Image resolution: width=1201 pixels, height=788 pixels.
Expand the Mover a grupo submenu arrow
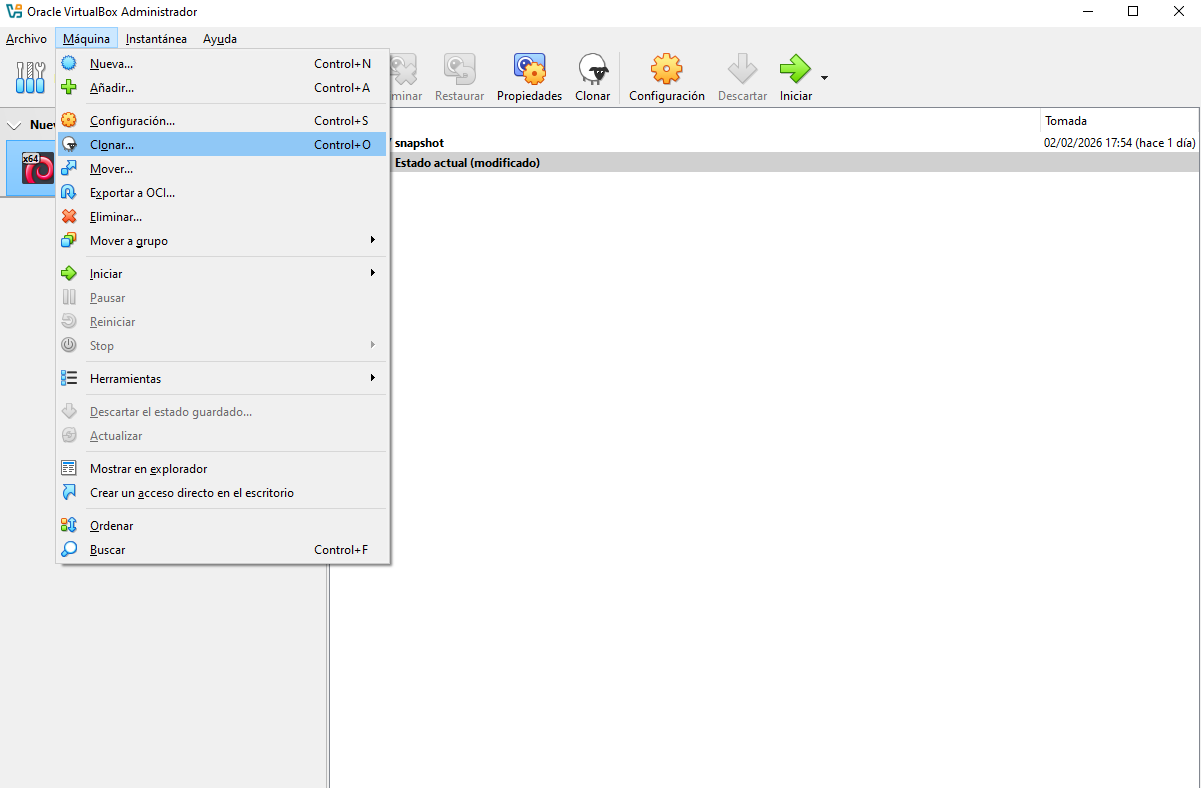372,240
